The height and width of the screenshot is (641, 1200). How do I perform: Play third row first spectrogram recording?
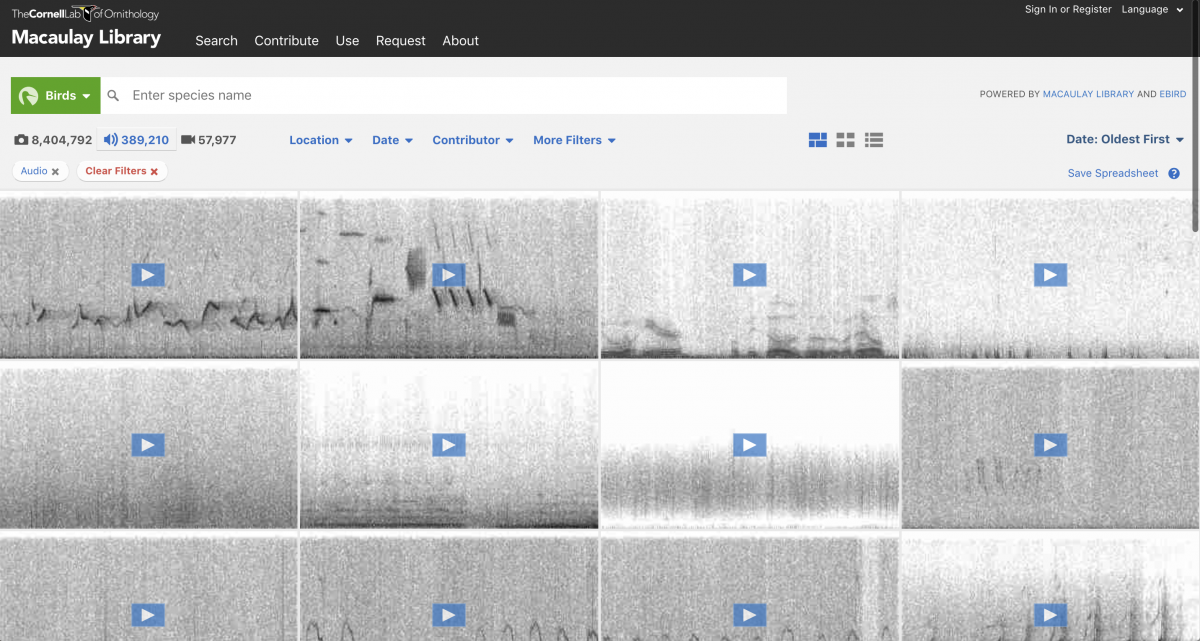148,615
